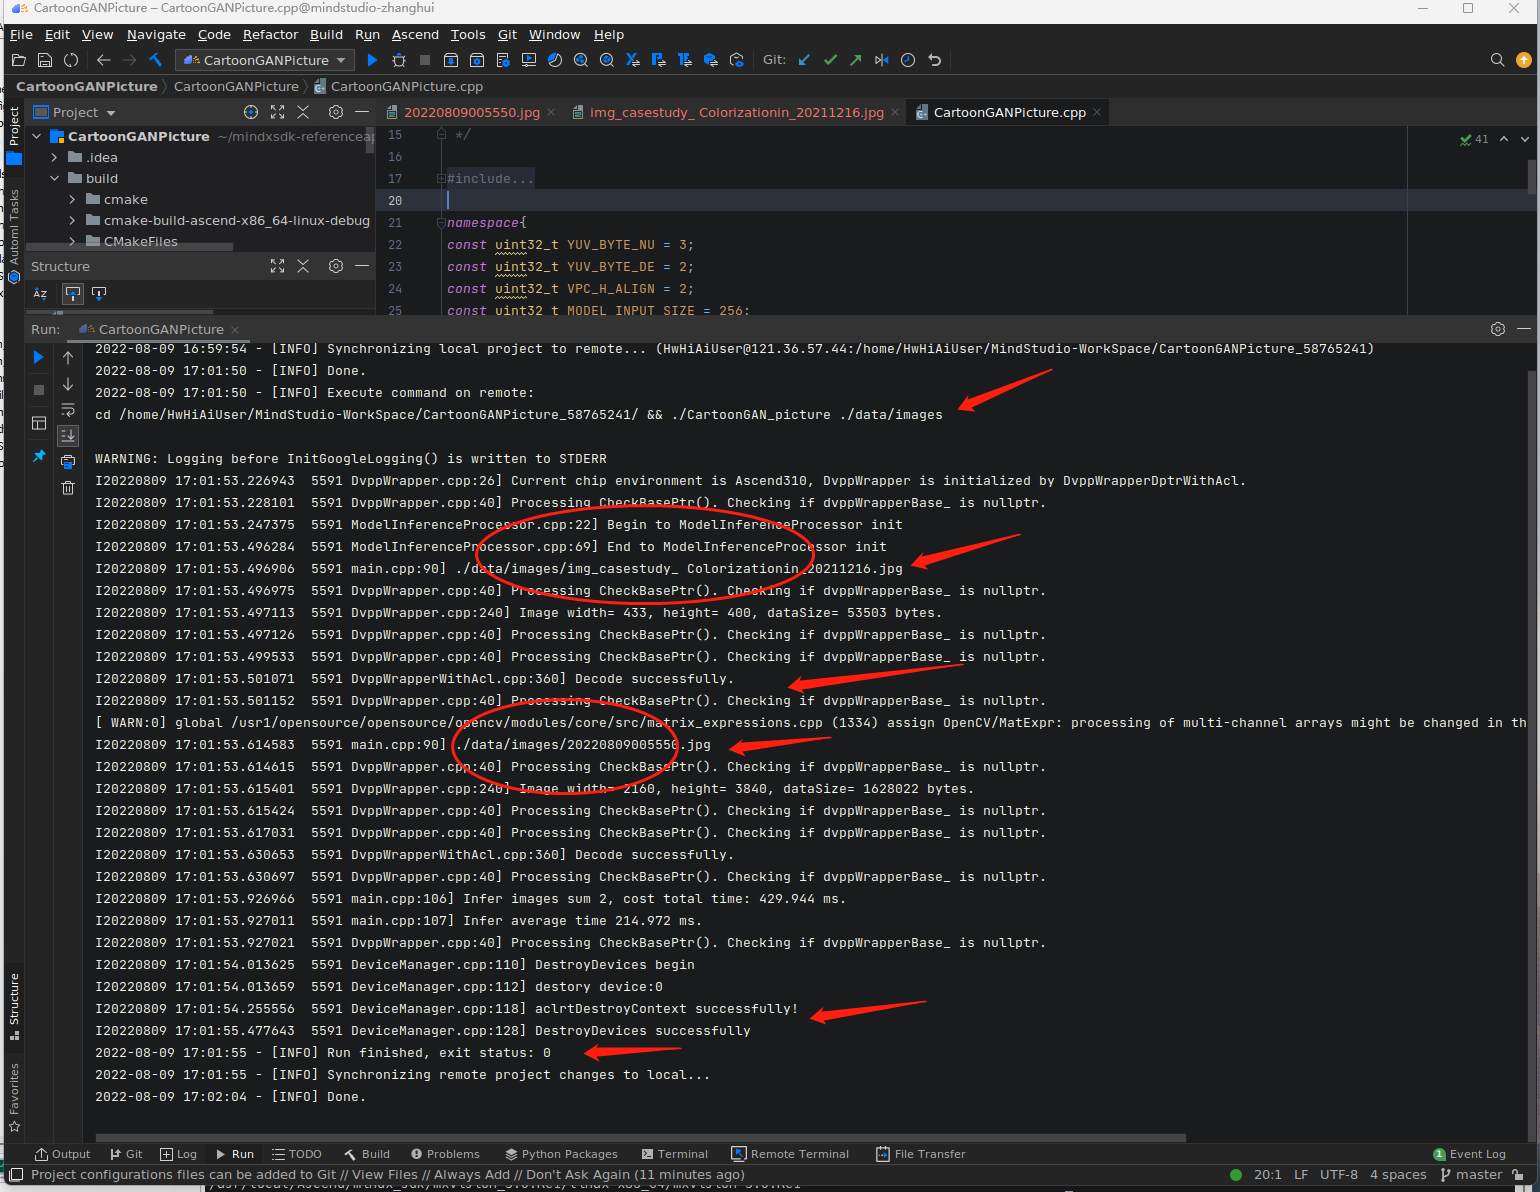
Task: Open the Navigate menu
Action: [x=156, y=34]
